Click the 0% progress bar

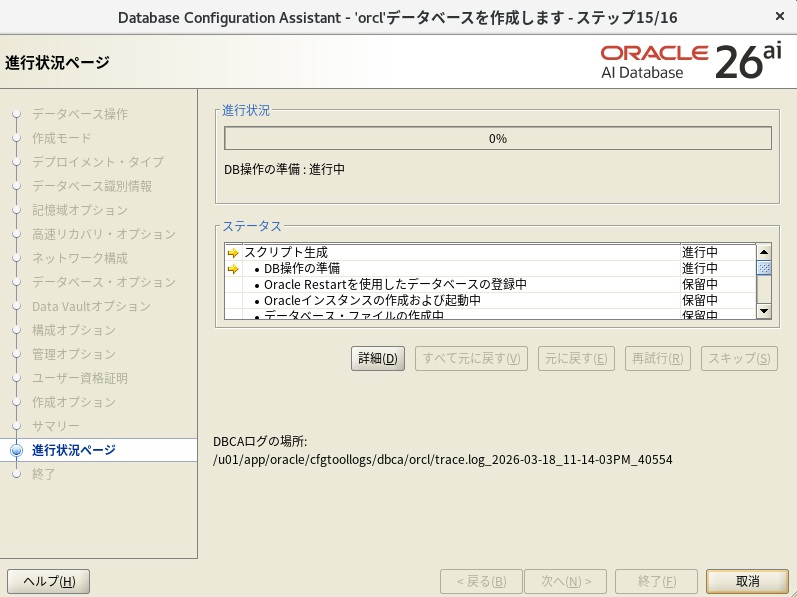(498, 139)
